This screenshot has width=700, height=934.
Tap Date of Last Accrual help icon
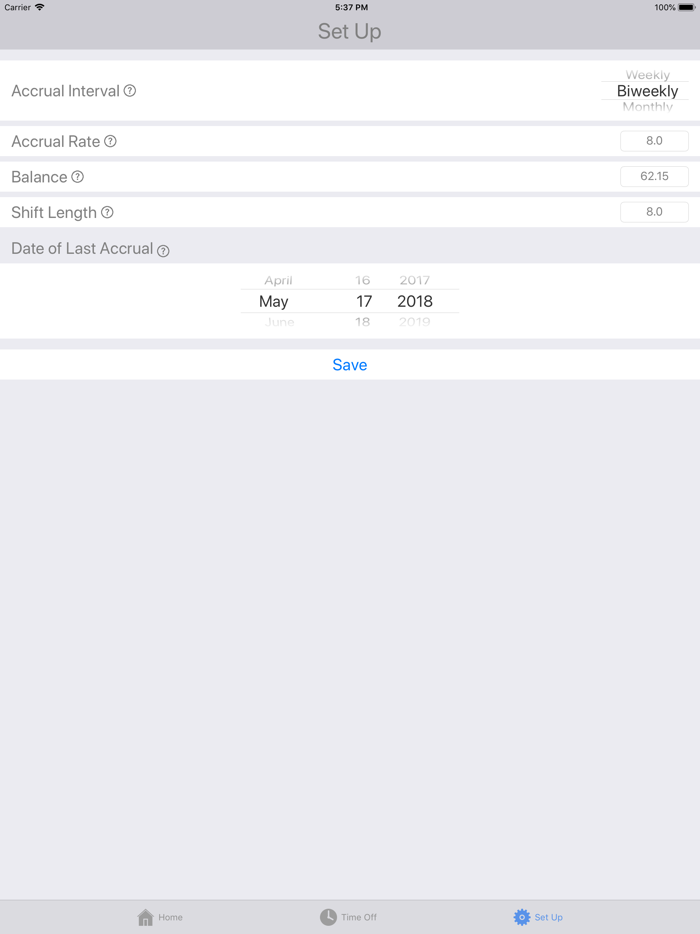(163, 251)
